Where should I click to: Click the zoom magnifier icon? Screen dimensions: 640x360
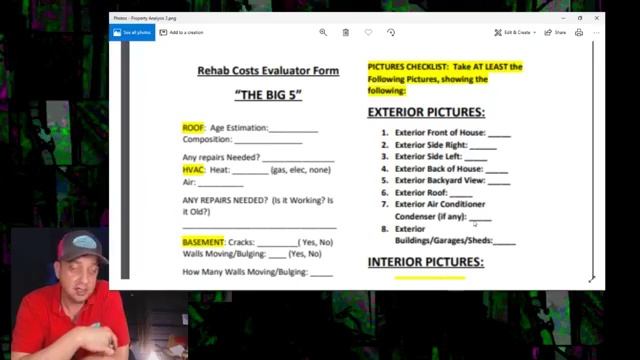(323, 33)
